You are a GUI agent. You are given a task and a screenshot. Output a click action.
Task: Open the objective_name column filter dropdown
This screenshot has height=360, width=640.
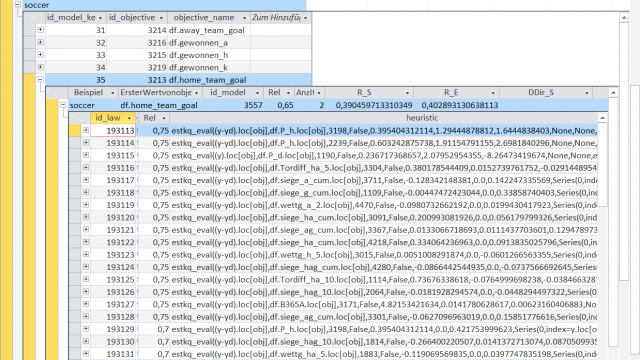coord(244,18)
